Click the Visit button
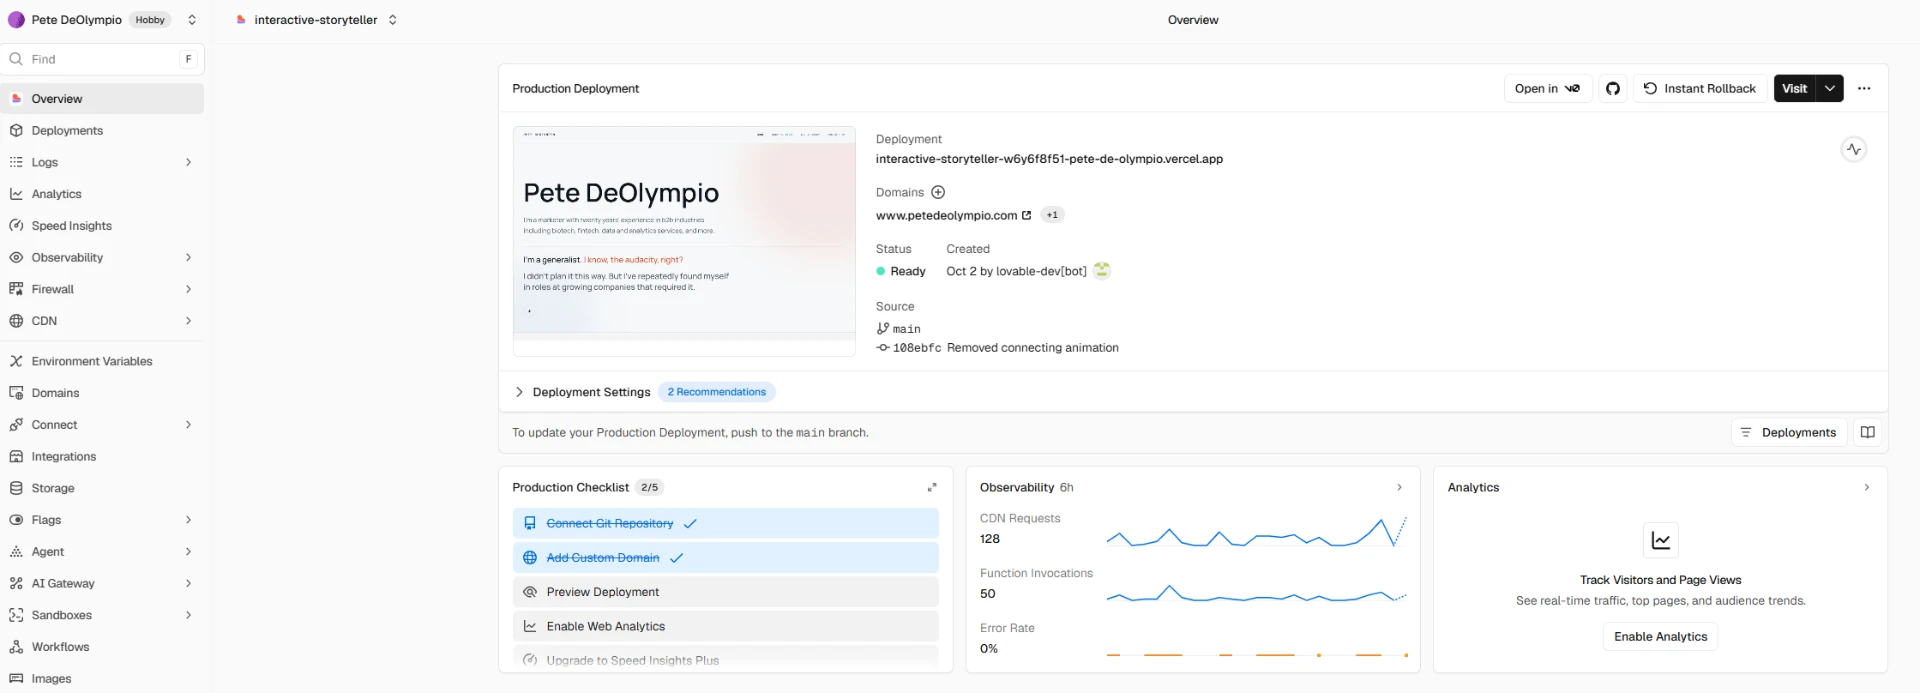The image size is (1920, 693). tap(1794, 88)
